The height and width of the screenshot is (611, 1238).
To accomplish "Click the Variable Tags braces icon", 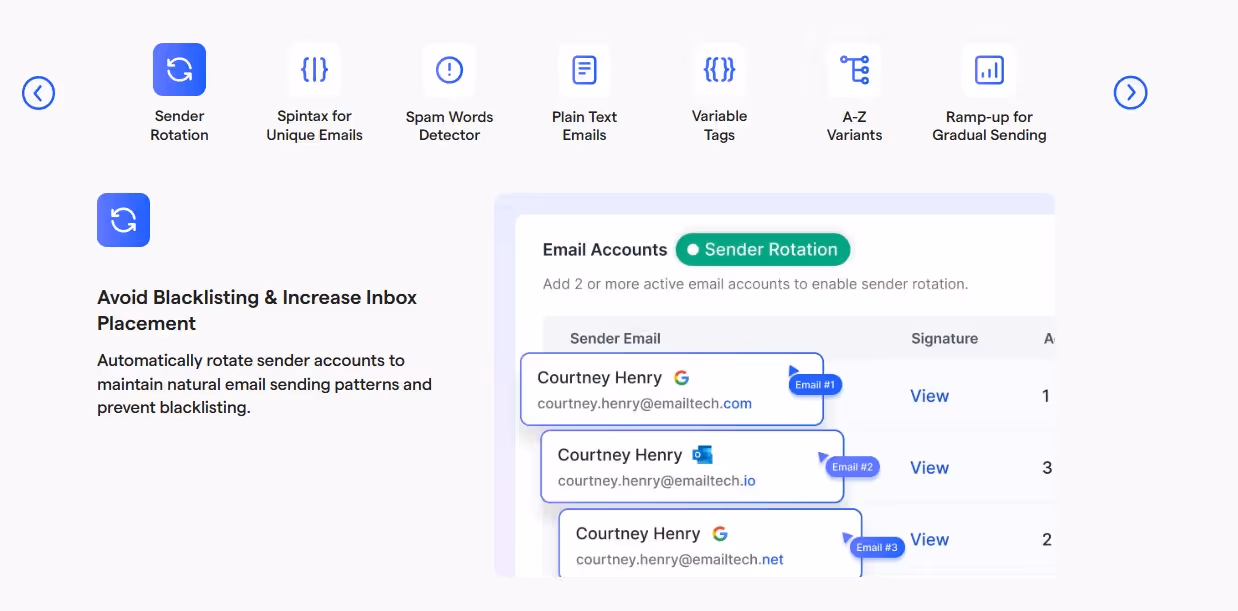I will pyautogui.click(x=719, y=69).
